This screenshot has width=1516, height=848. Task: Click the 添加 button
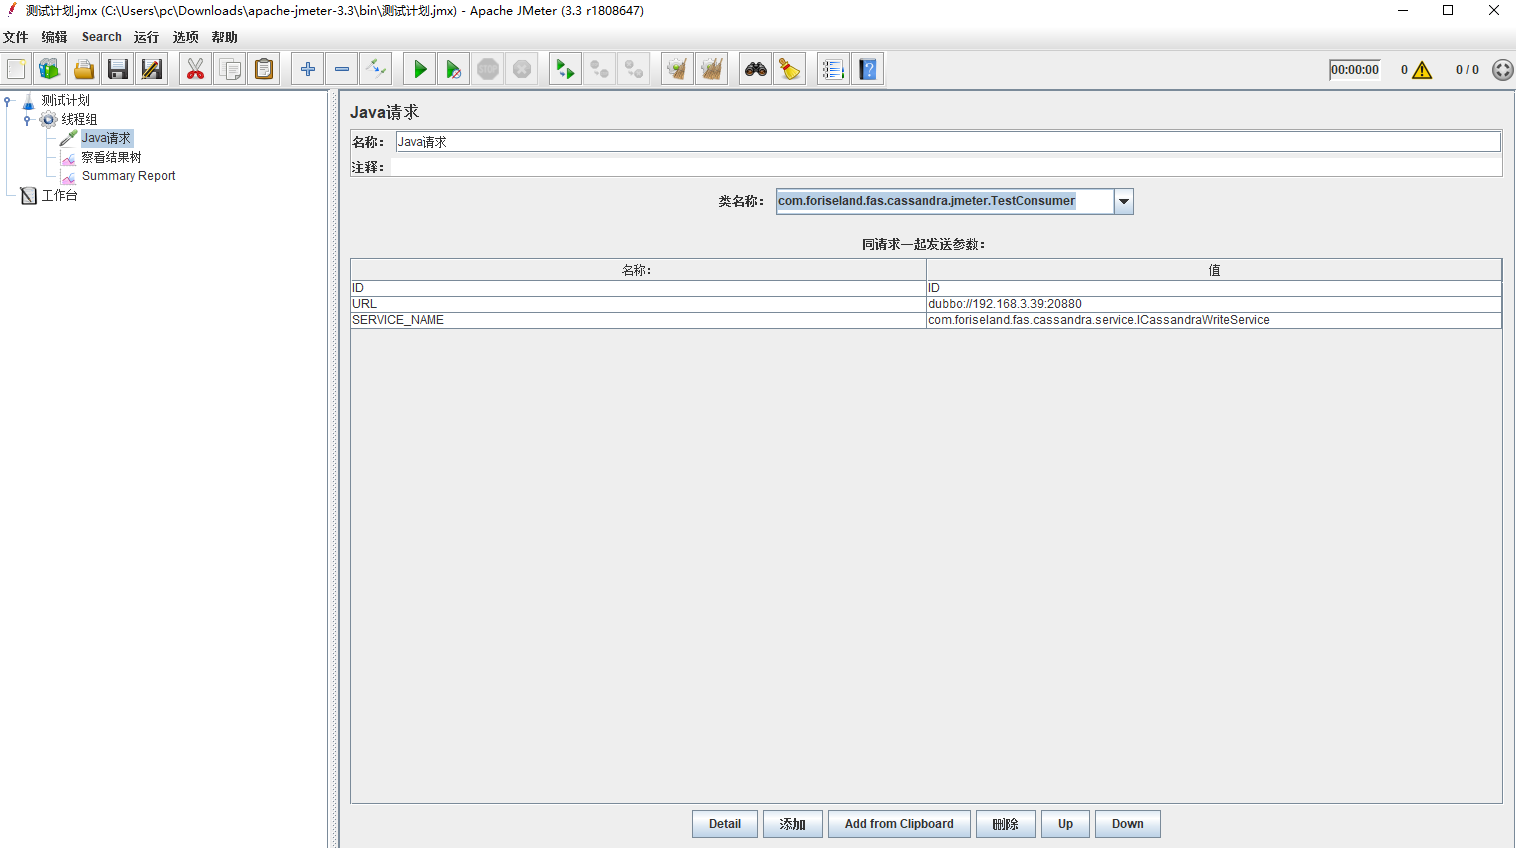(x=793, y=824)
